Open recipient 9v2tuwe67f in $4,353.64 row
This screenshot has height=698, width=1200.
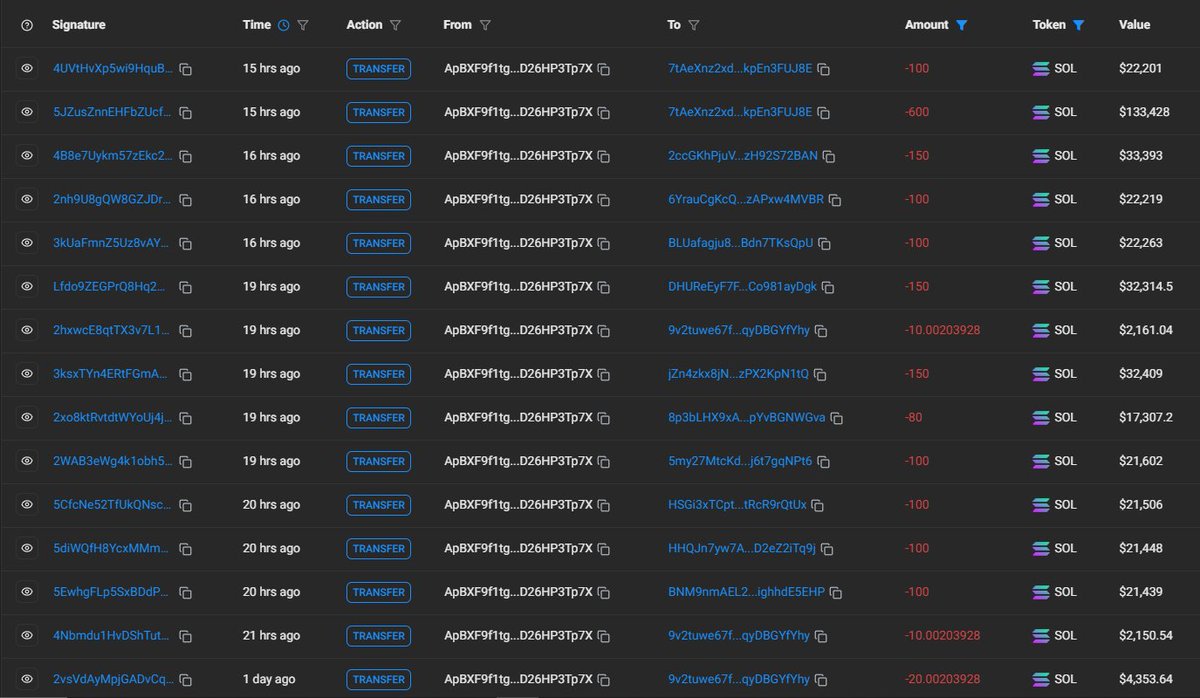click(739, 679)
